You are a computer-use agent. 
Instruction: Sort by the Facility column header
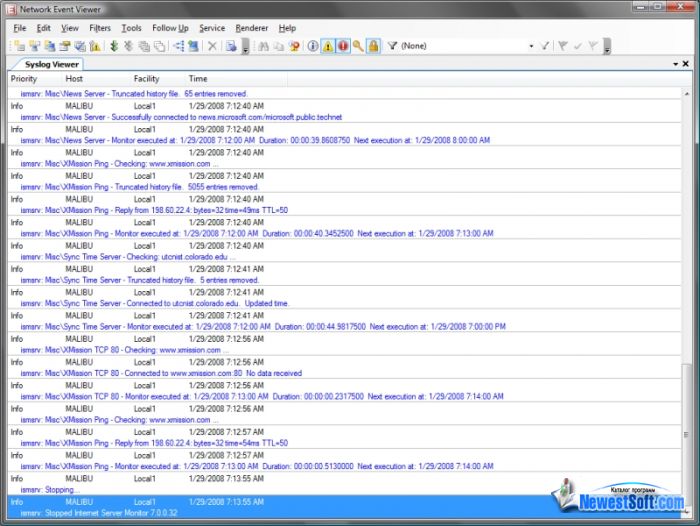point(146,78)
